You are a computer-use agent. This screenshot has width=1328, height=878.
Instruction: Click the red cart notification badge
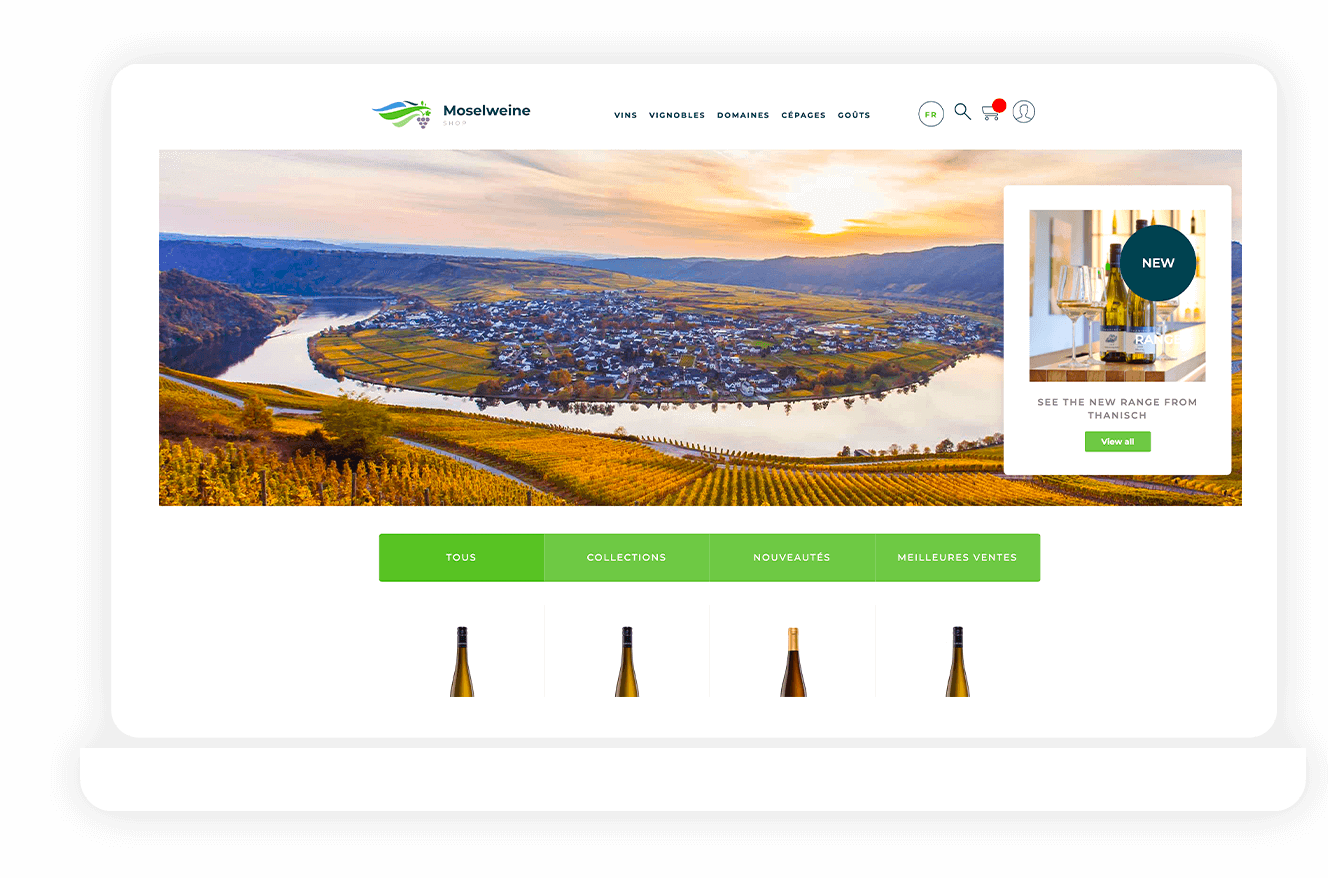tap(999, 105)
